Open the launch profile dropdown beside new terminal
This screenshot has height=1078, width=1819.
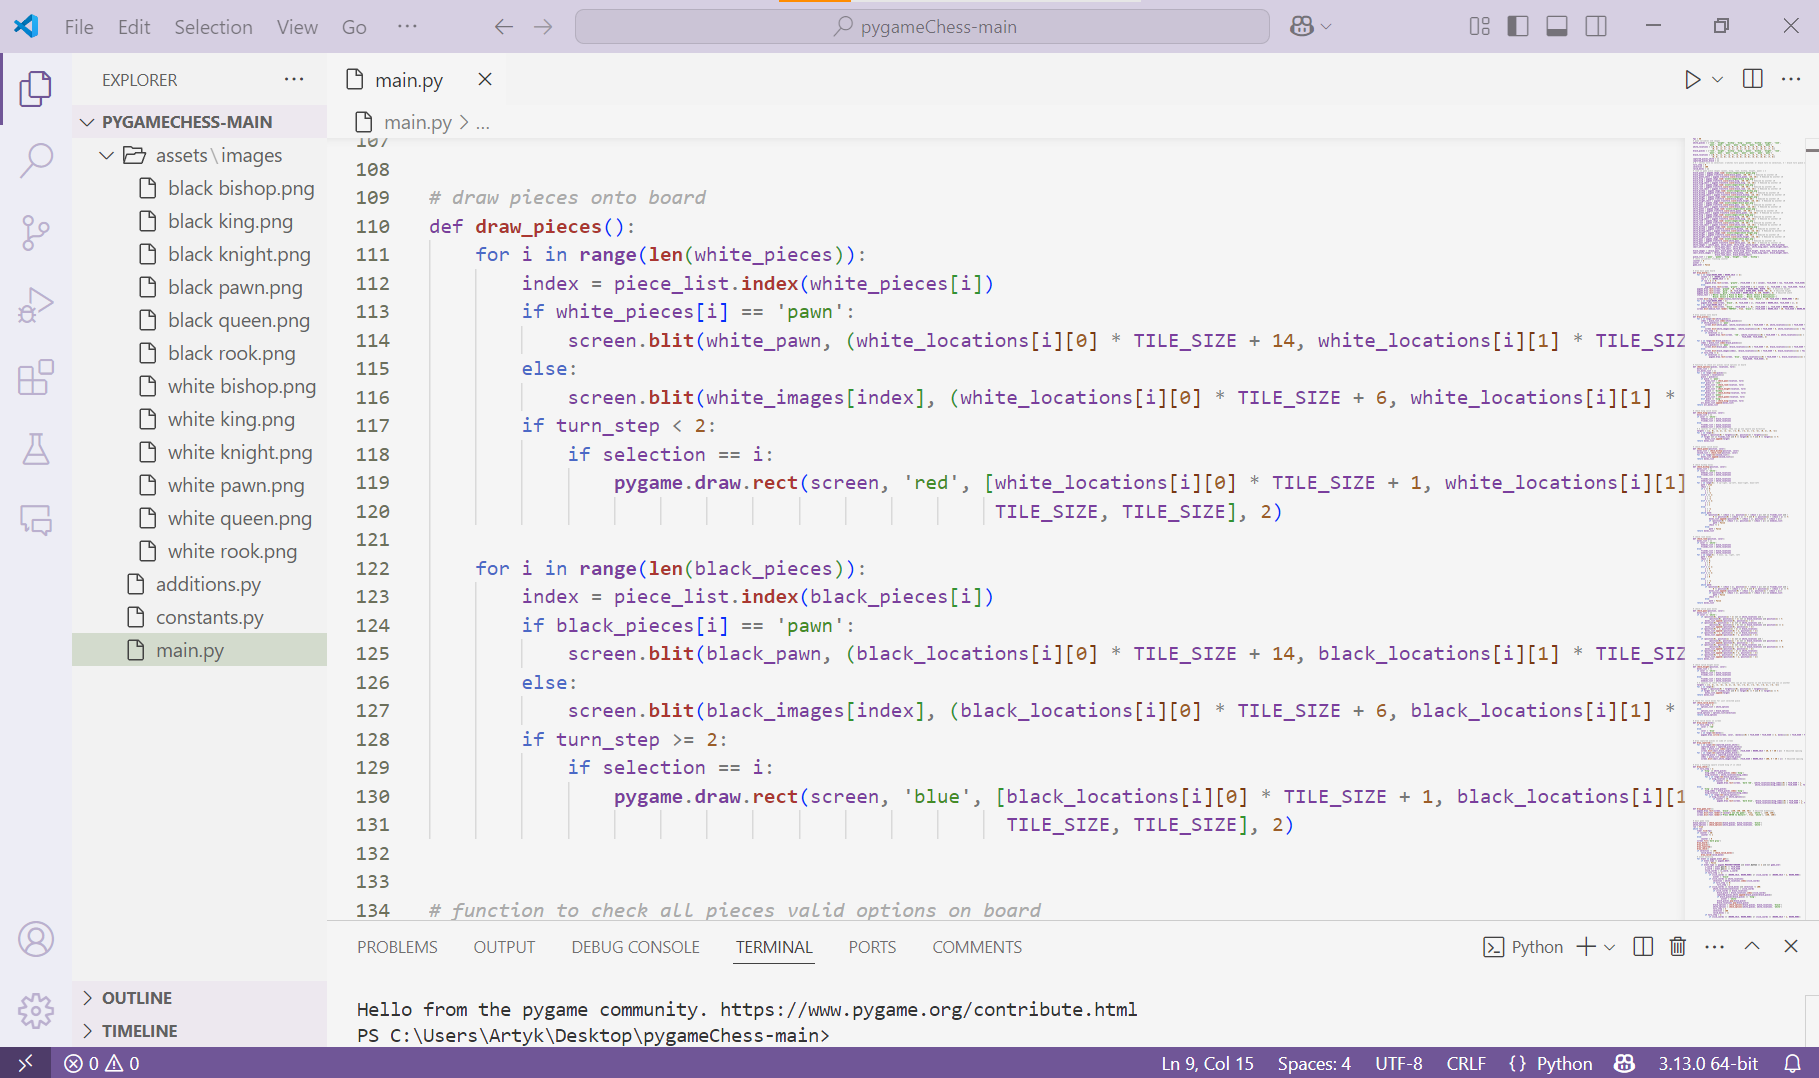point(1610,947)
